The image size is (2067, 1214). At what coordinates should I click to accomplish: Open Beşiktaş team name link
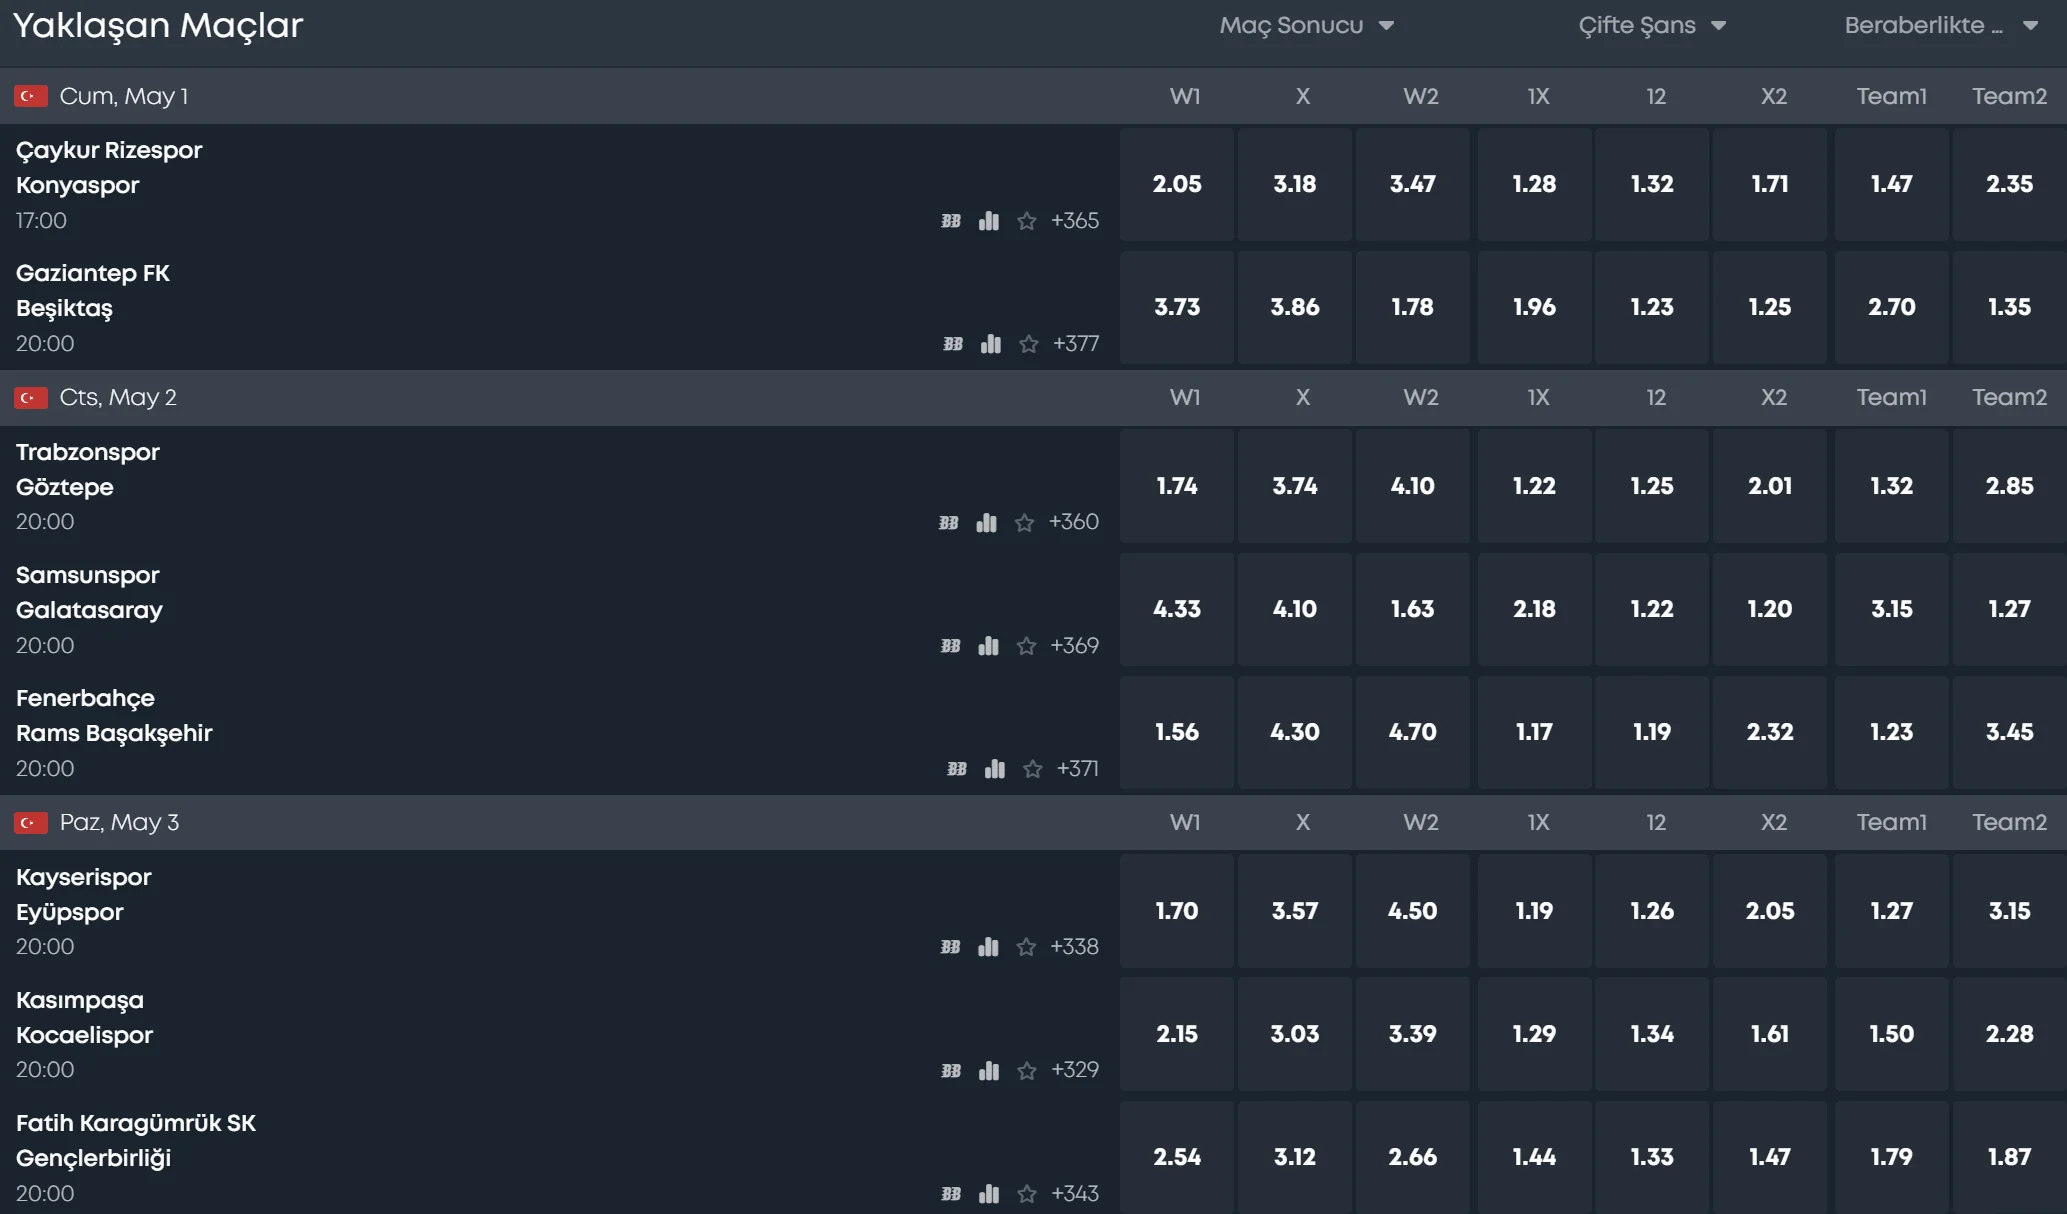(x=64, y=309)
